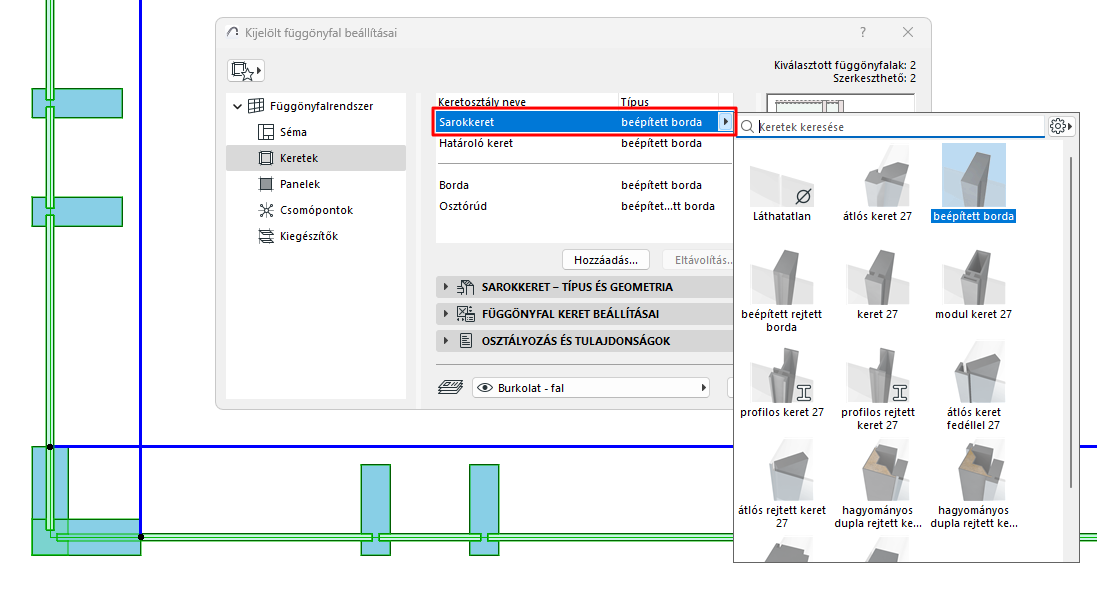Open the Csomópontok settings page
The width and height of the screenshot is (1097, 589).
point(316,210)
